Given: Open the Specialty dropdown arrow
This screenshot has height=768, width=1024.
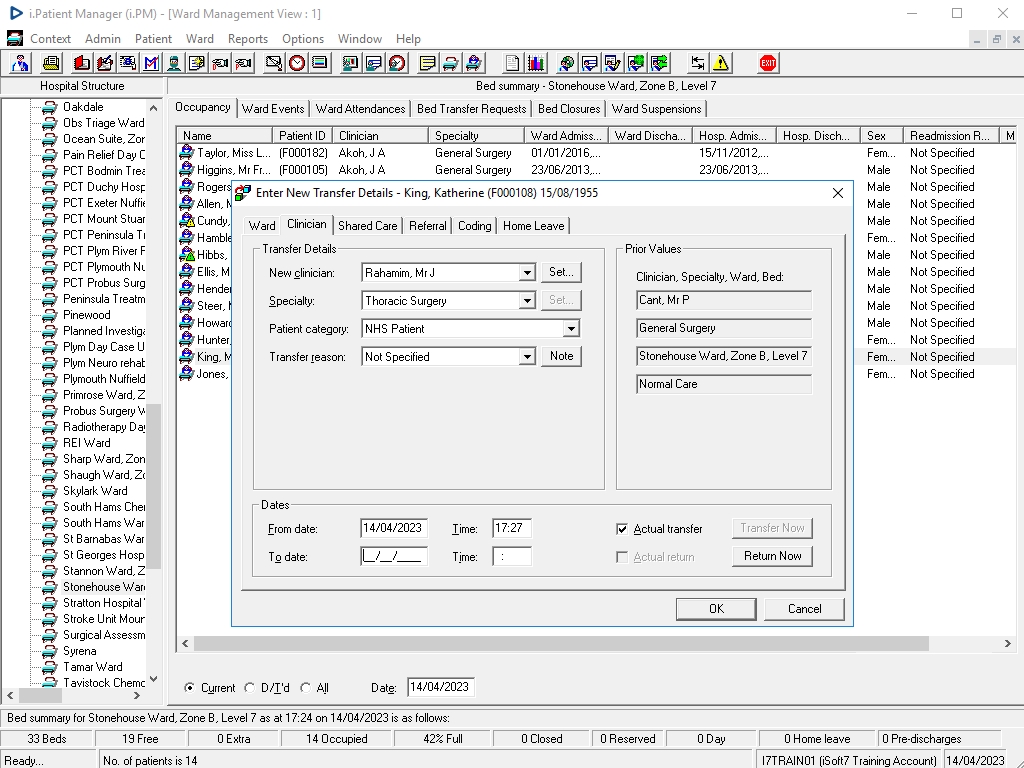Looking at the screenshot, I should 527,301.
